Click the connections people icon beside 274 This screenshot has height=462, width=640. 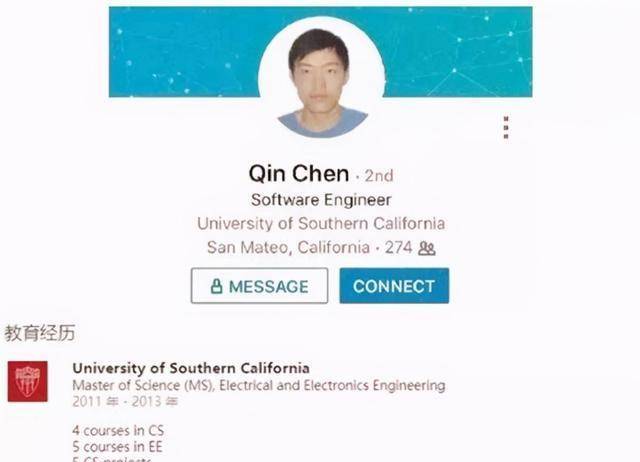(x=427, y=248)
